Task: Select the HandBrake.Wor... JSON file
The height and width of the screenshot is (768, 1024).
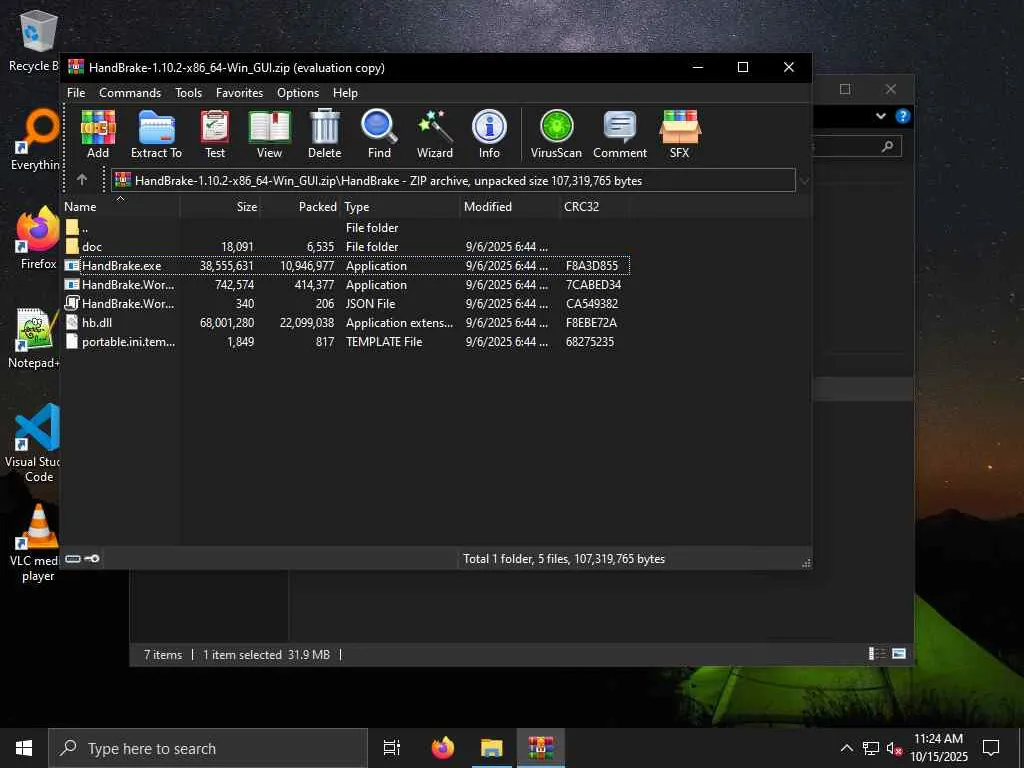Action: coord(346,303)
